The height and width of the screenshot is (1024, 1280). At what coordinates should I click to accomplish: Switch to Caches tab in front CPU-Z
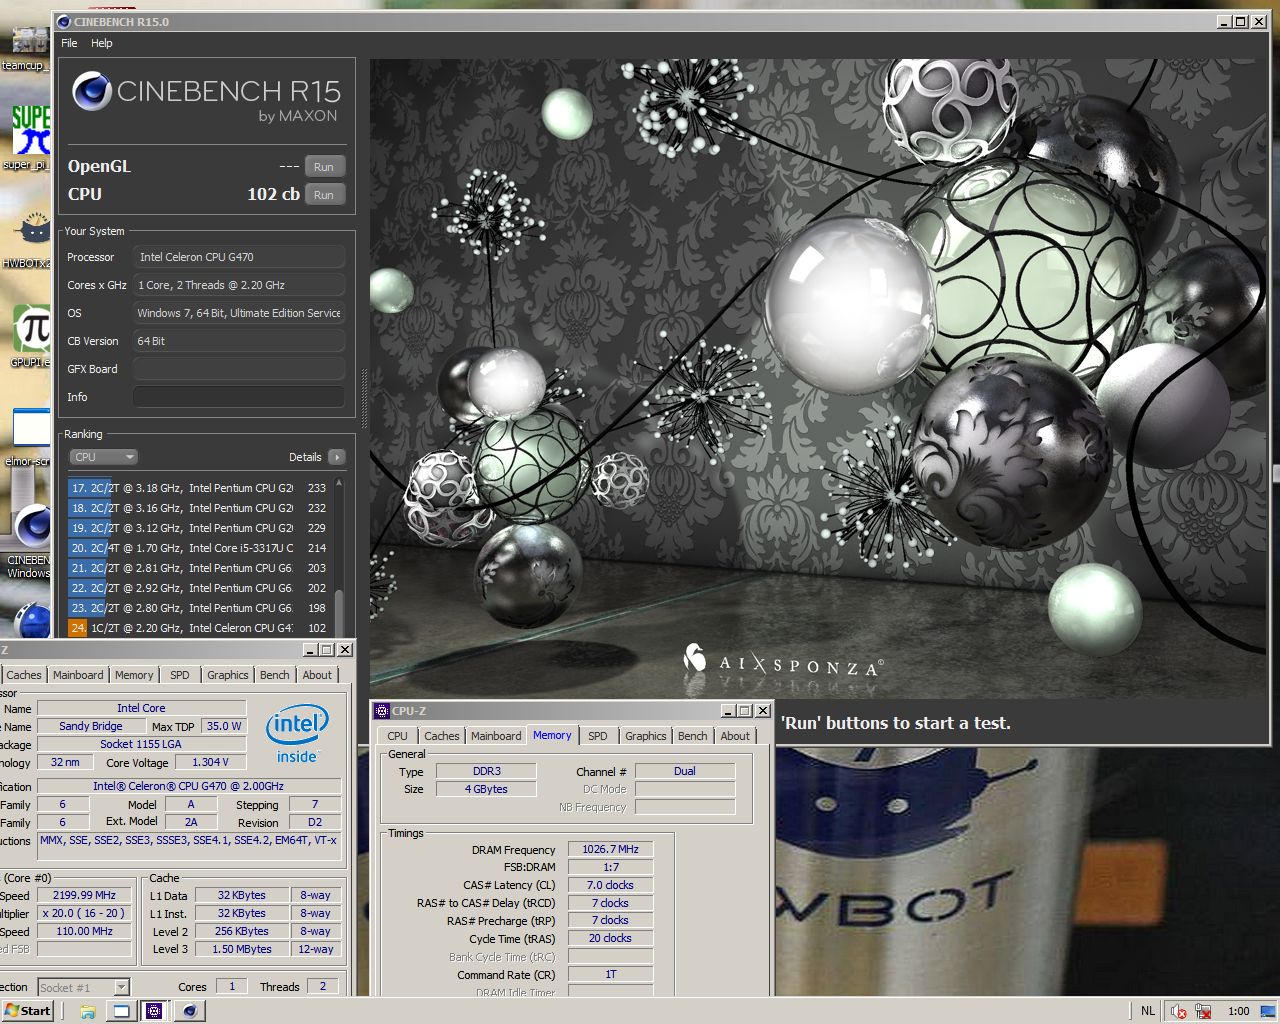pos(442,736)
